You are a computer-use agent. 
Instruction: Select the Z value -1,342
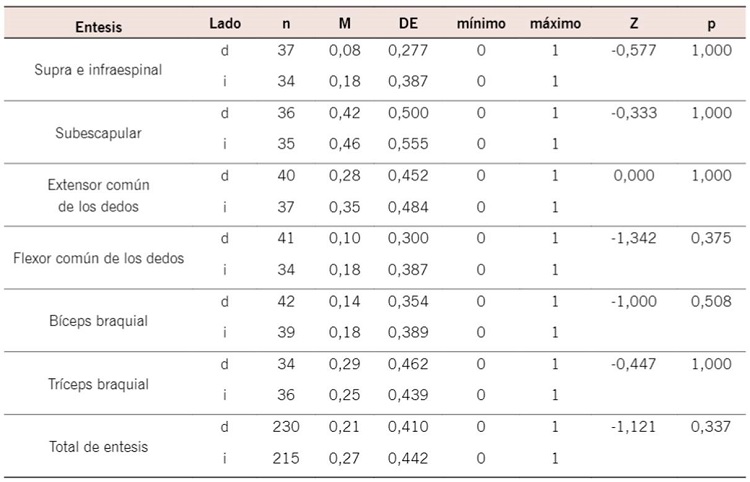pyautogui.click(x=634, y=238)
